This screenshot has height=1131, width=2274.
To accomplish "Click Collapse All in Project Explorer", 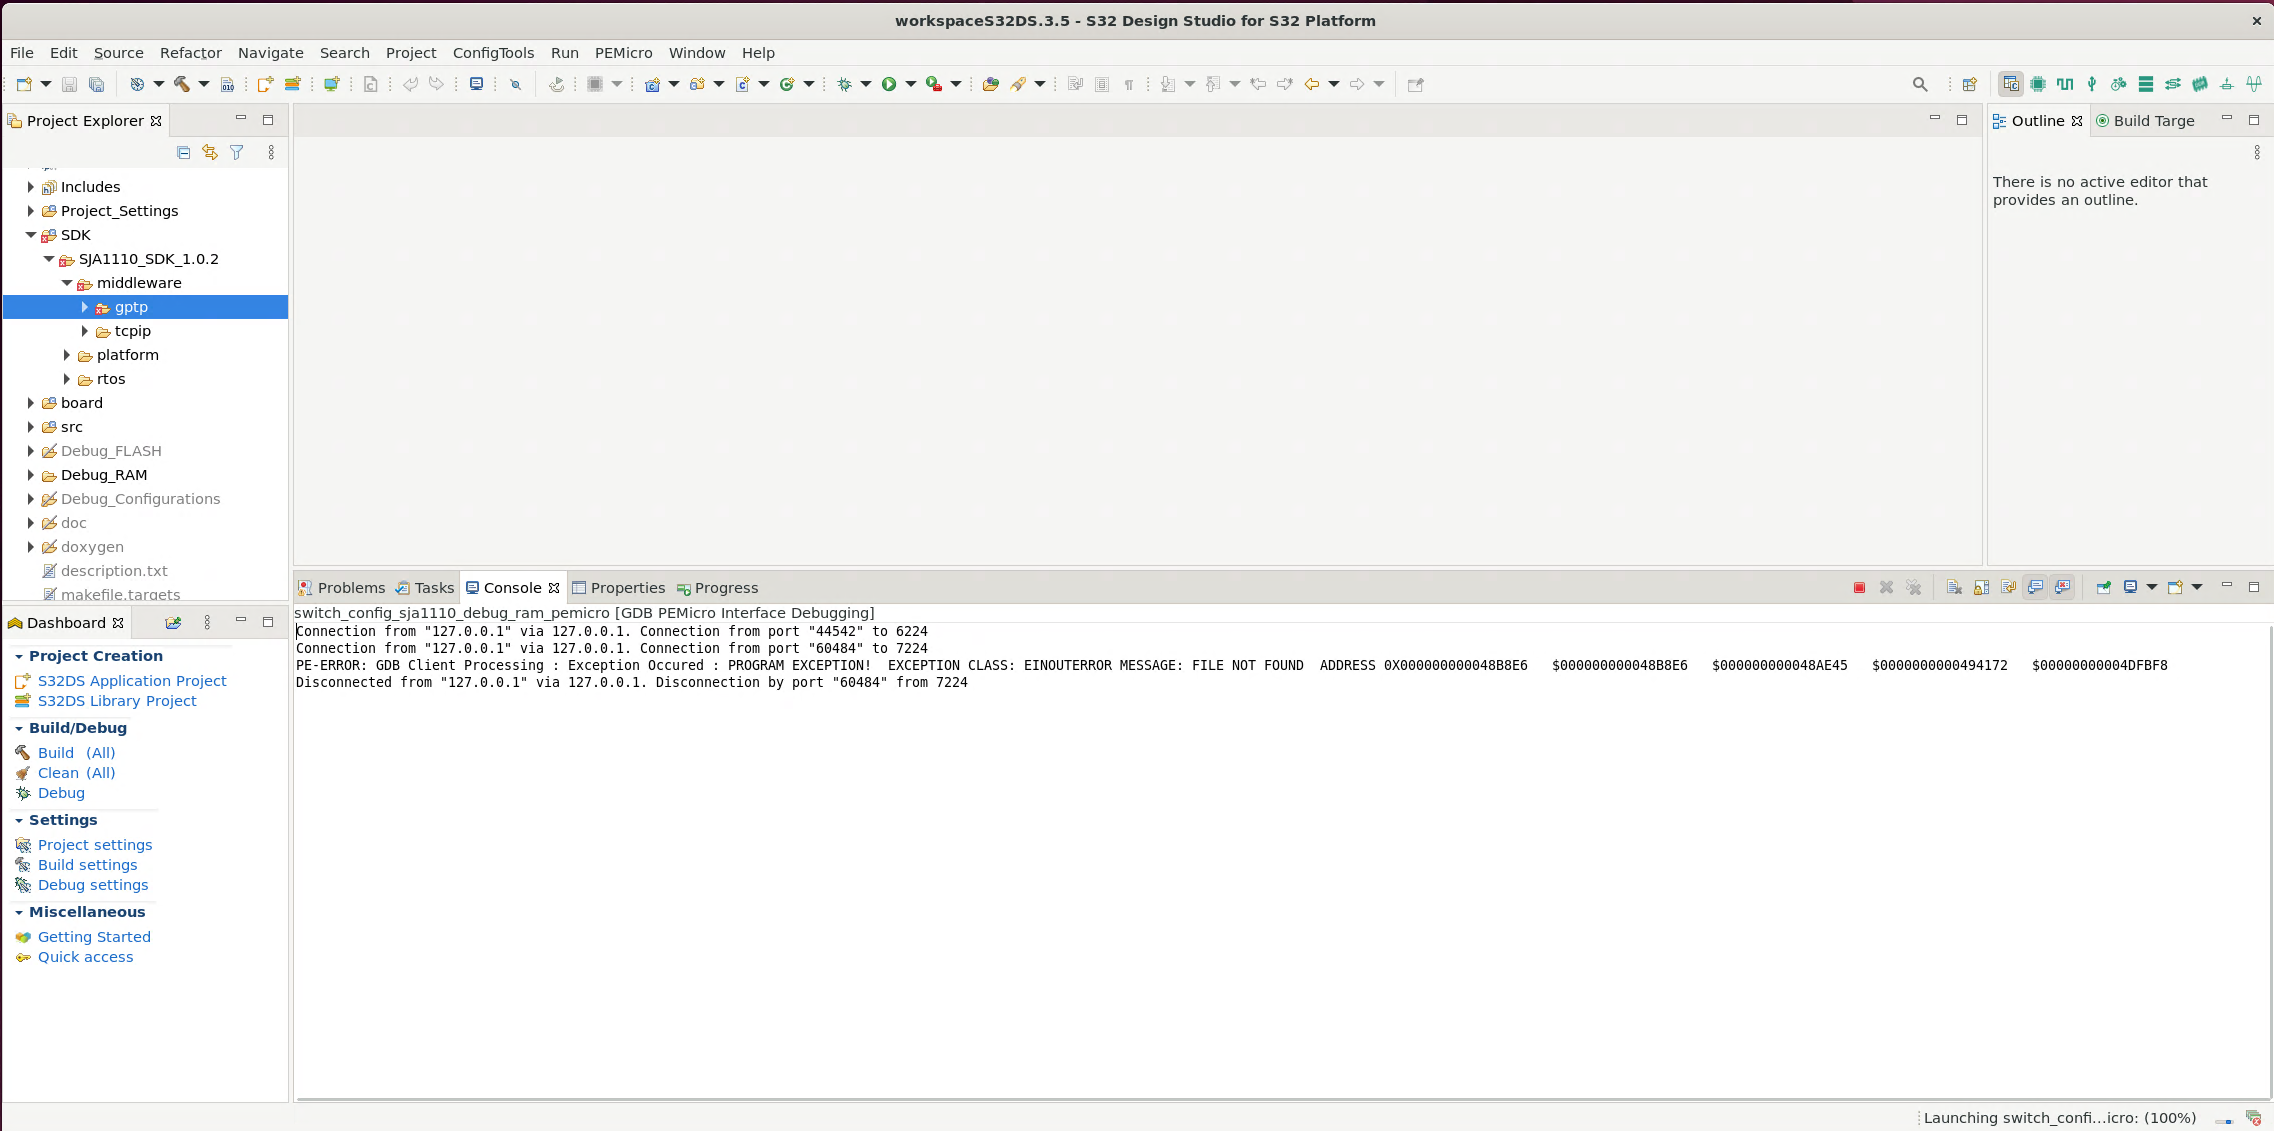I will (183, 152).
